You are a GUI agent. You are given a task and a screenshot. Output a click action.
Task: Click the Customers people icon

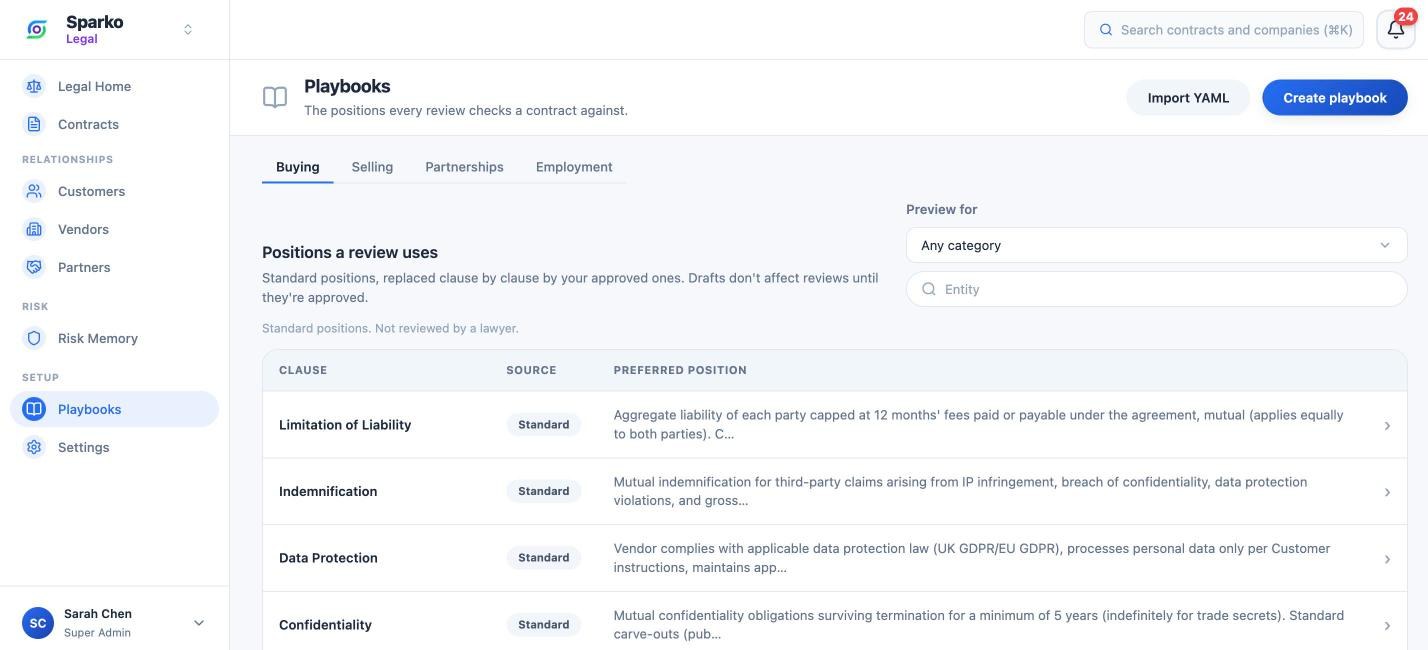34,191
